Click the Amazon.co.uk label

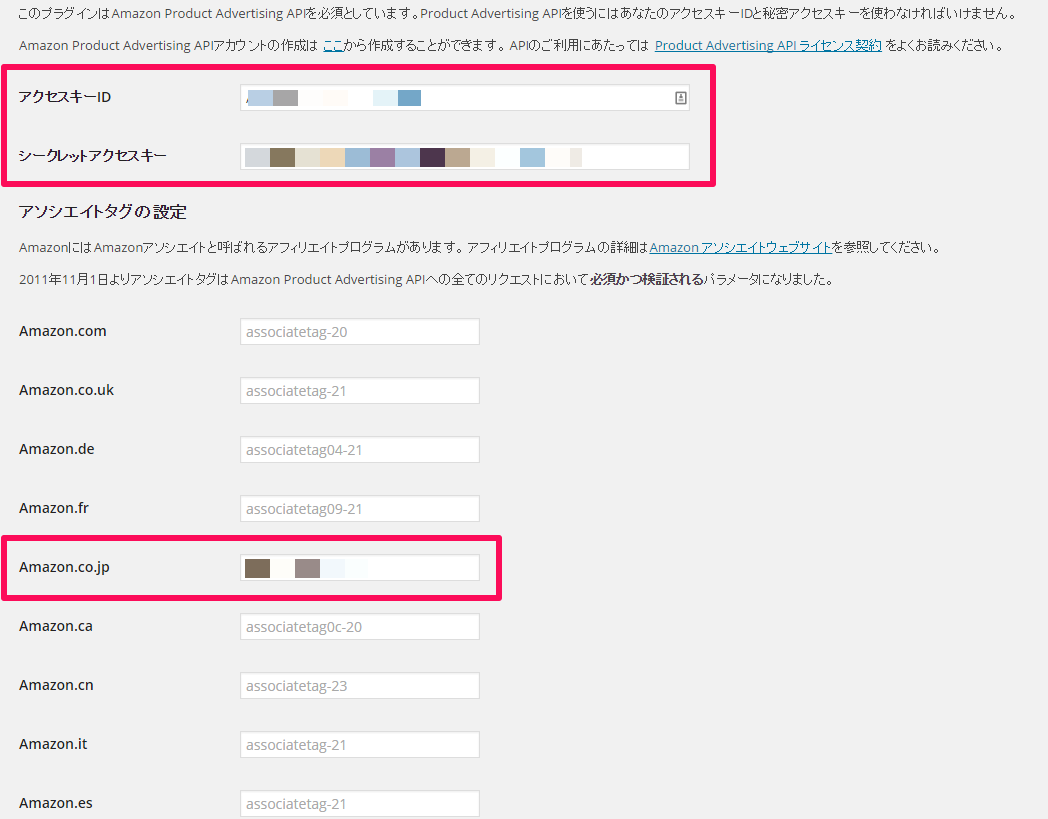66,390
